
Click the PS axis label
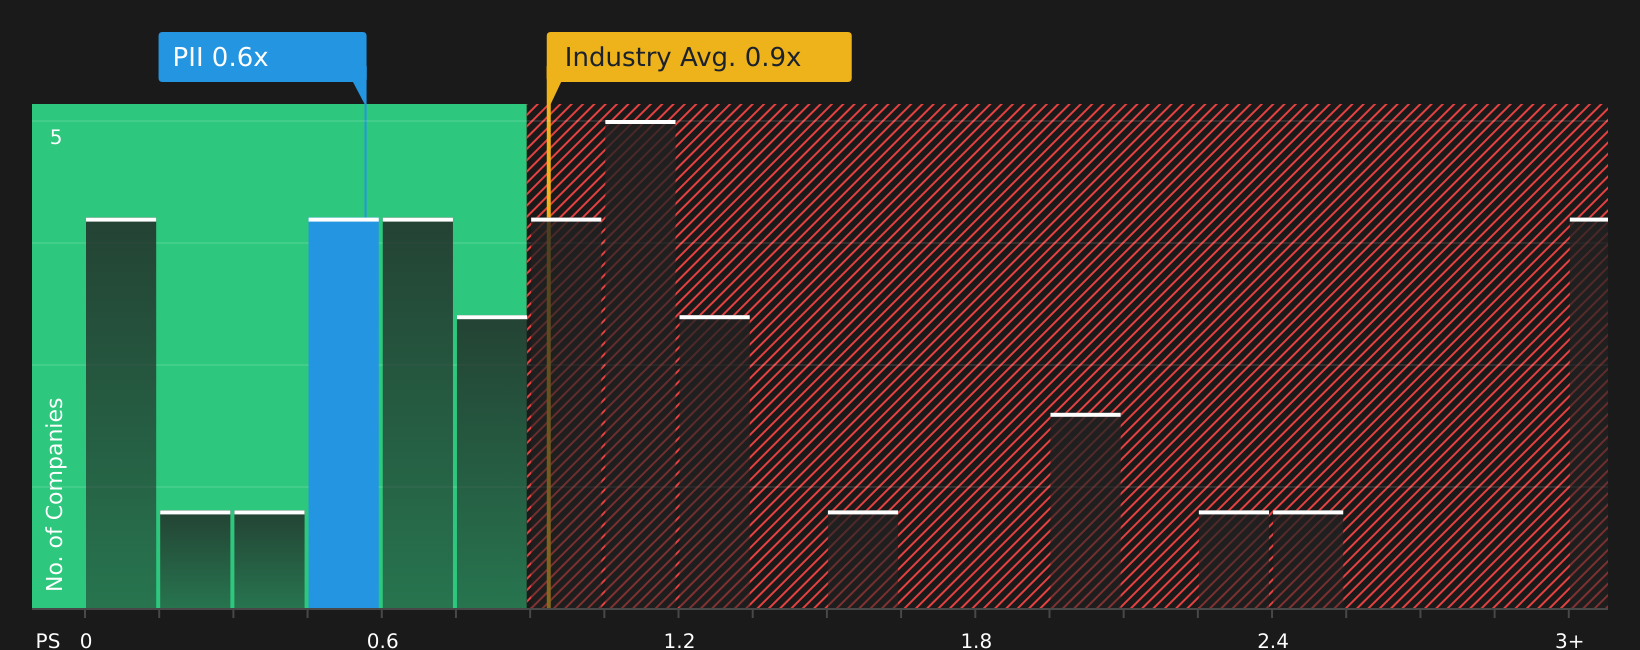click(x=48, y=640)
